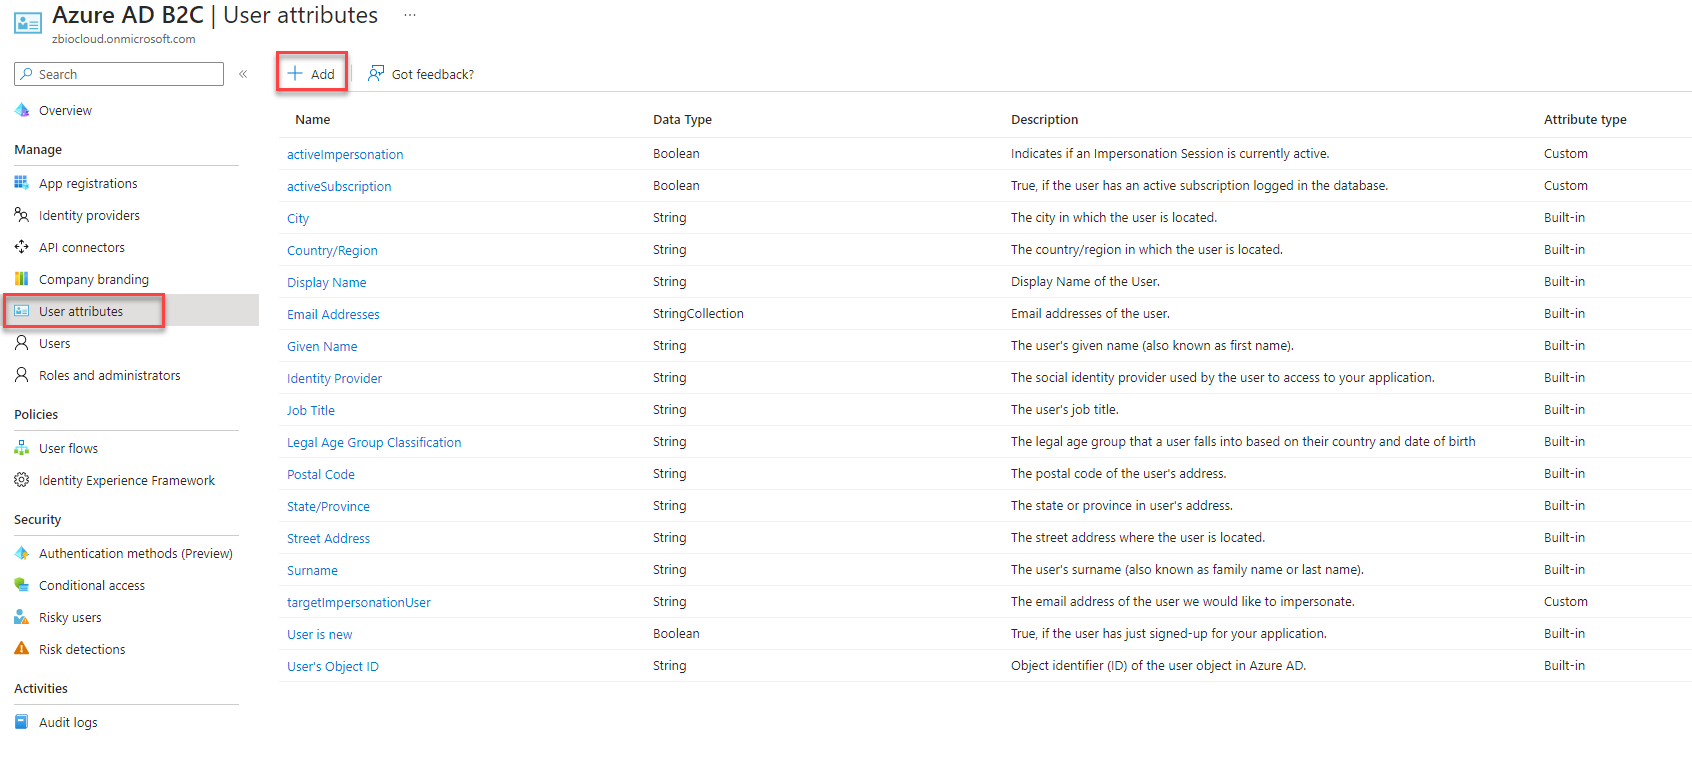This screenshot has width=1692, height=765.
Task: Open Overview from the left sidebar icon
Action: click(22, 110)
